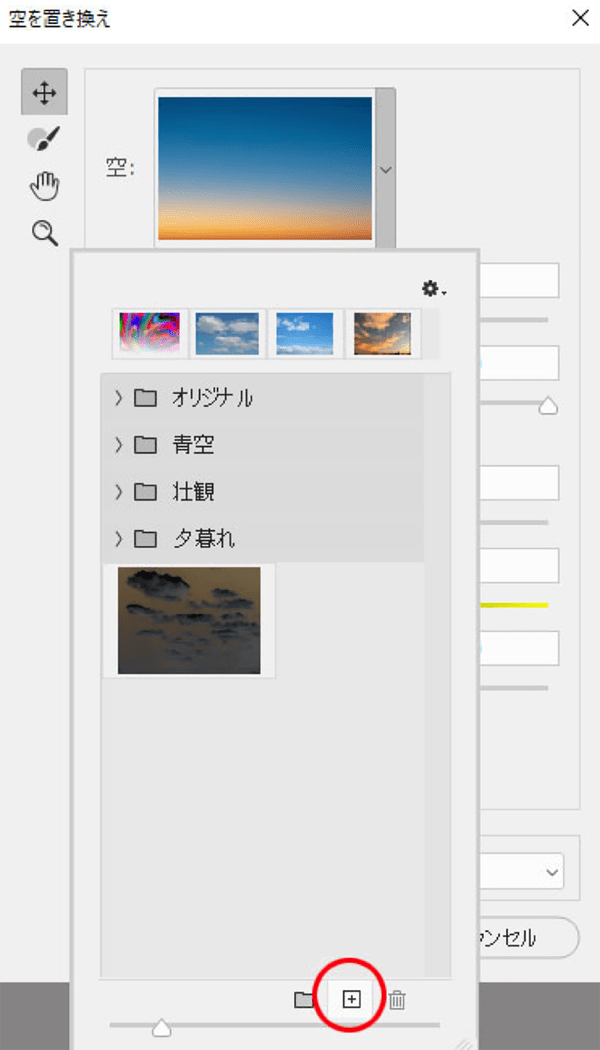600x1050 pixels.
Task: Delete sky with the trash icon
Action: click(397, 1000)
